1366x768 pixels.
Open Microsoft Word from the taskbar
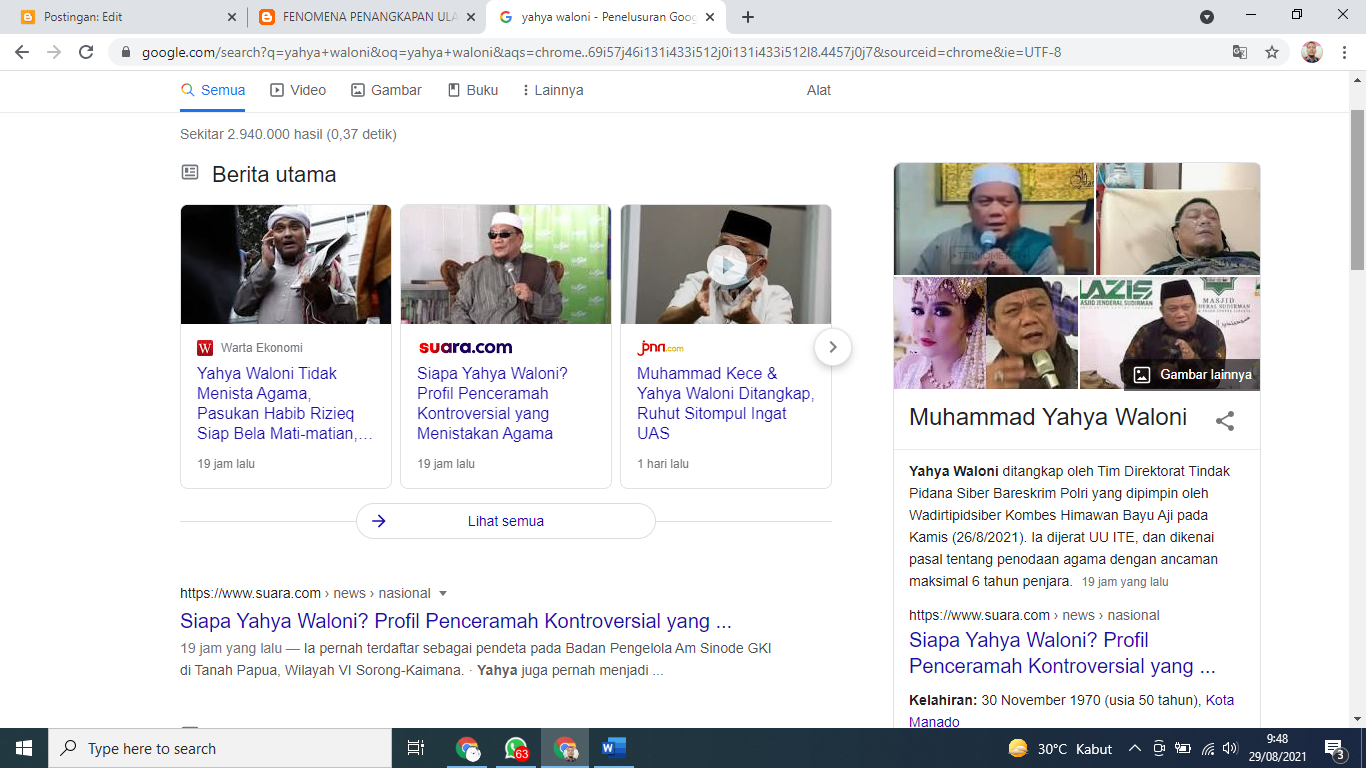tap(614, 748)
